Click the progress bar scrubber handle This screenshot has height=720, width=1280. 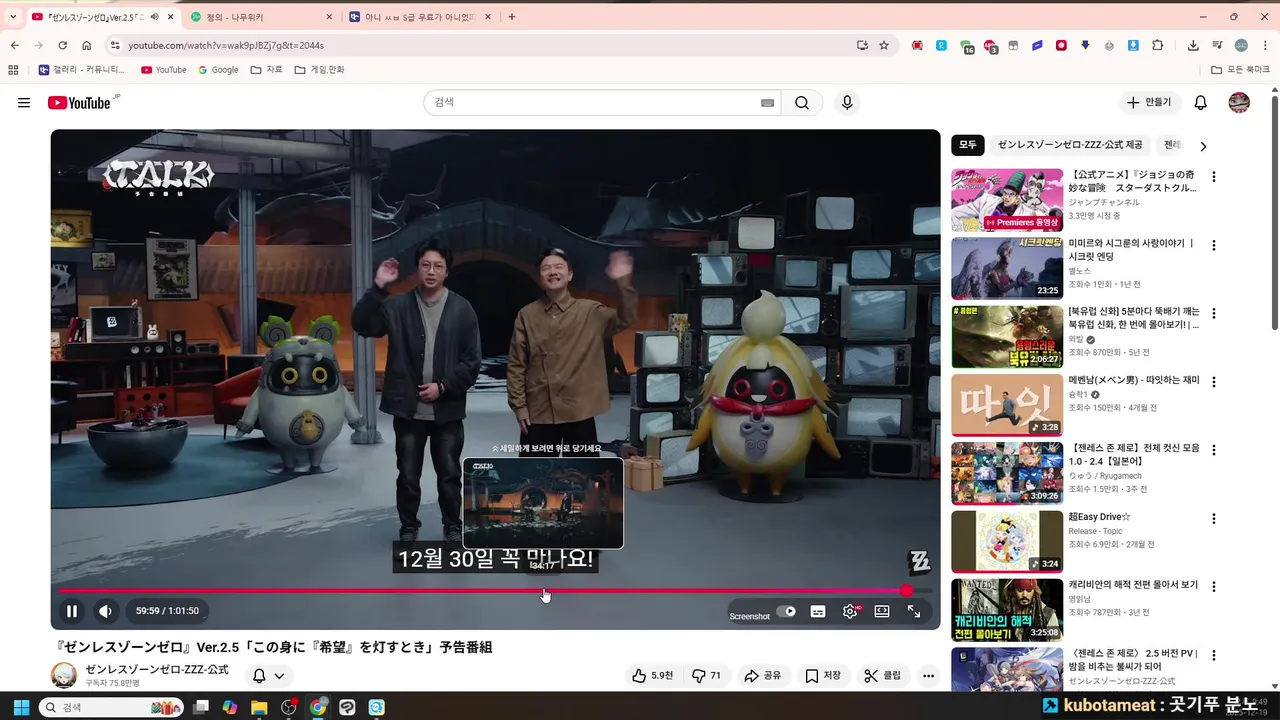[x=906, y=591]
